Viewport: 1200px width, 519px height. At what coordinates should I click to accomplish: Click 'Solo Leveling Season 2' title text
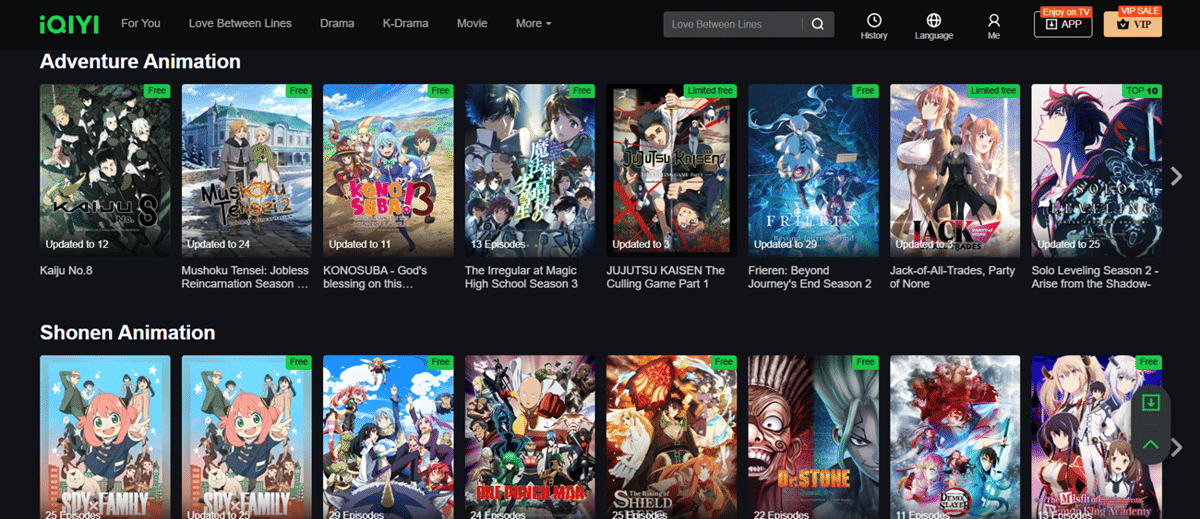[x=1094, y=277]
